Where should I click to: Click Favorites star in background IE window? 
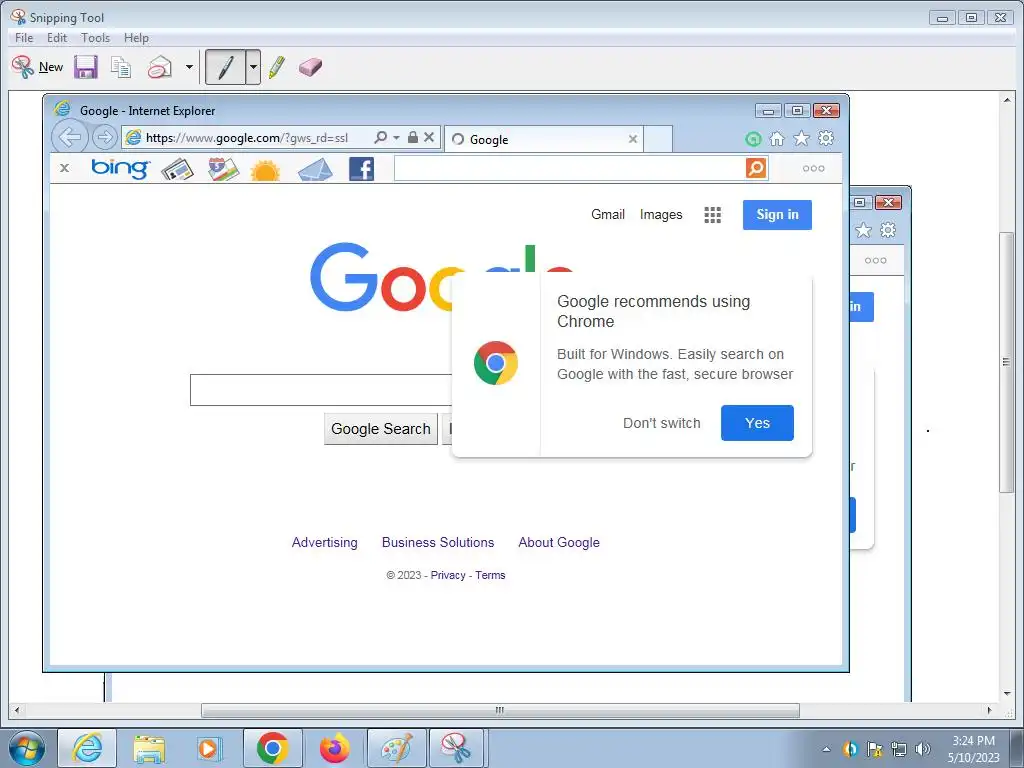click(x=863, y=230)
